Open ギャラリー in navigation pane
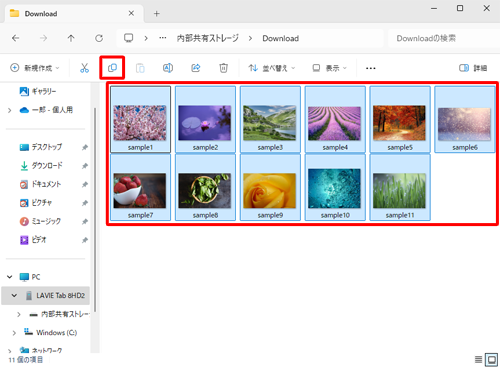 click(x=38, y=91)
